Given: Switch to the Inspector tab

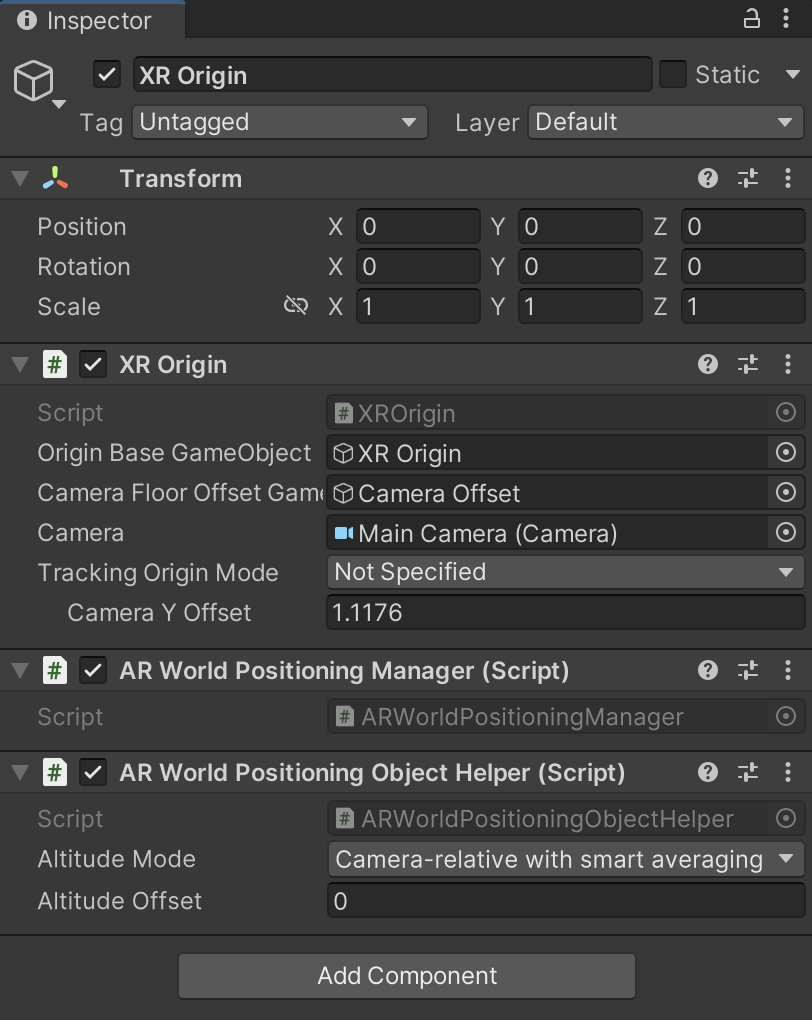Looking at the screenshot, I should [90, 20].
